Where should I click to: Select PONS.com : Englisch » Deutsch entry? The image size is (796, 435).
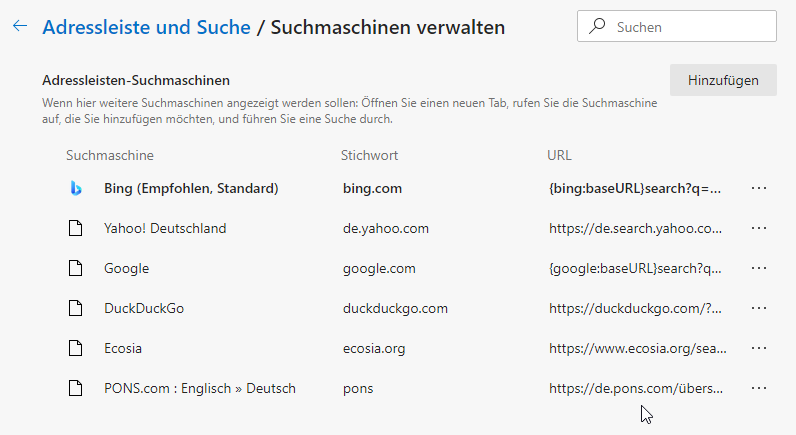pos(200,388)
